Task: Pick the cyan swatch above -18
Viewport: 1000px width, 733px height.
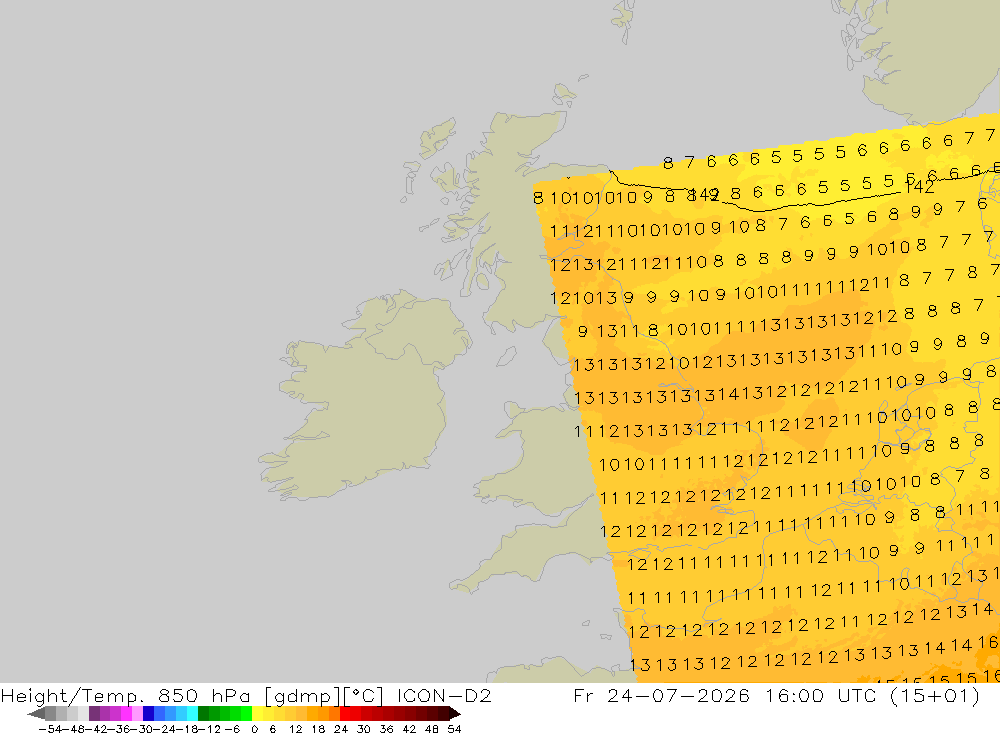Action: click(x=192, y=714)
